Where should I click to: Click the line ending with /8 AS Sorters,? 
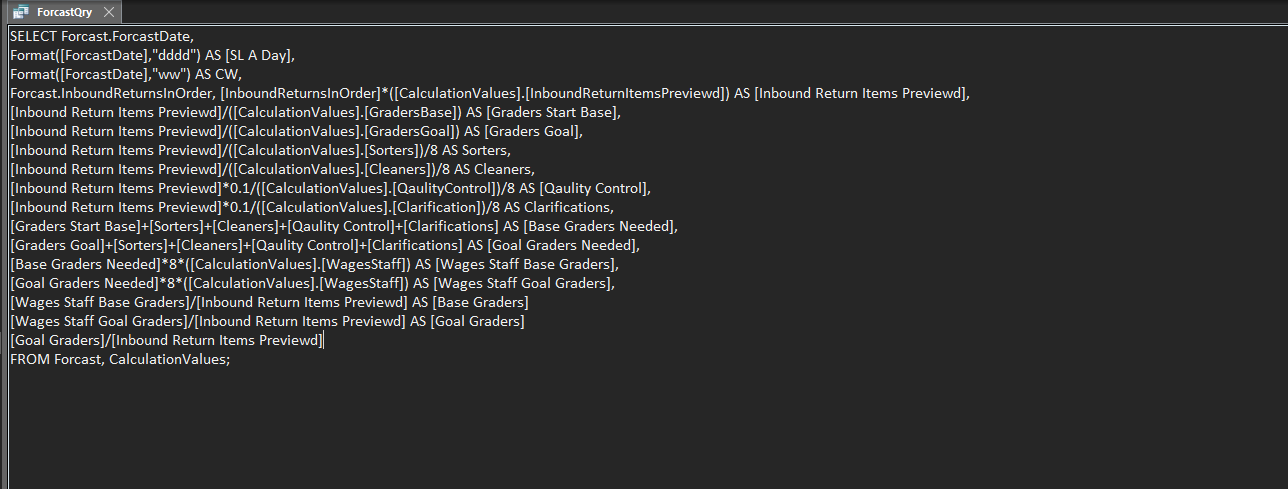pos(260,150)
